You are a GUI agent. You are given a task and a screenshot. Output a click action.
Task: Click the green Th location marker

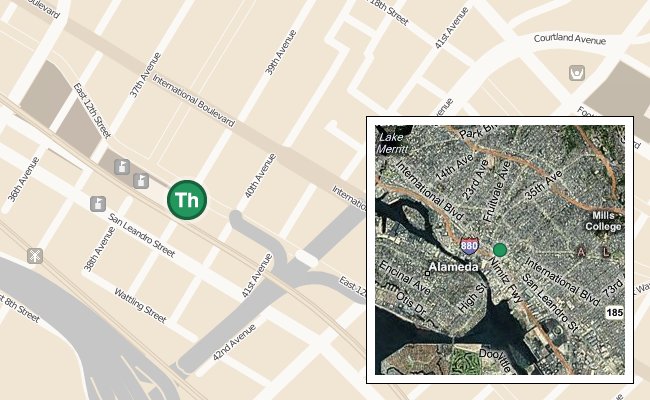point(187,200)
